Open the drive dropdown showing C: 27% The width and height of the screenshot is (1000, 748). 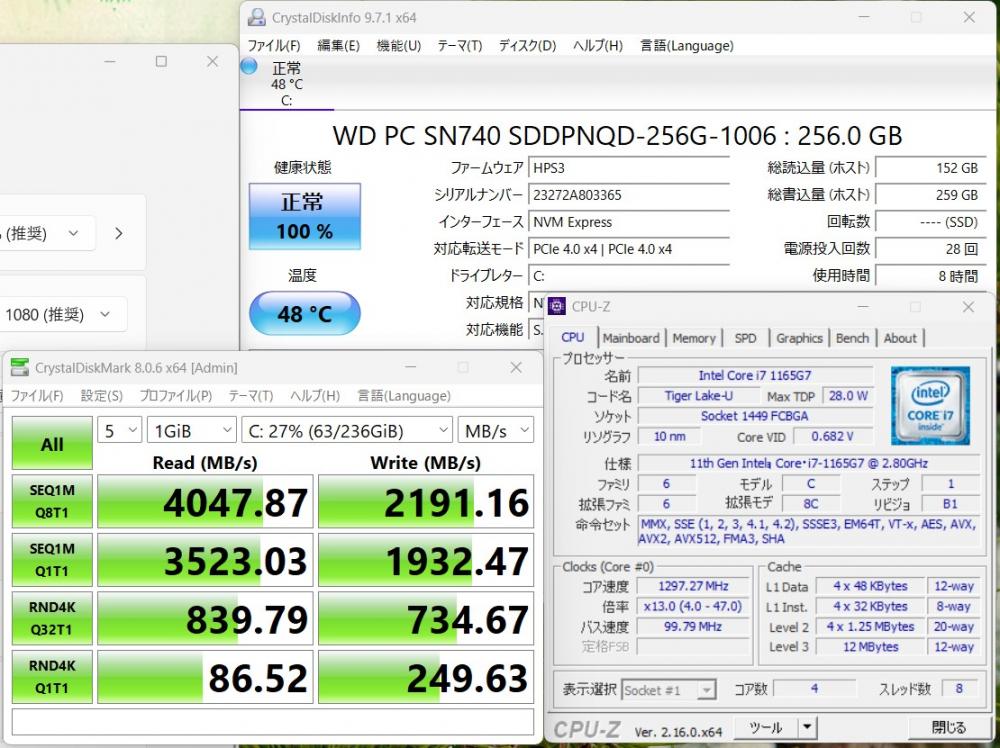pos(347,430)
